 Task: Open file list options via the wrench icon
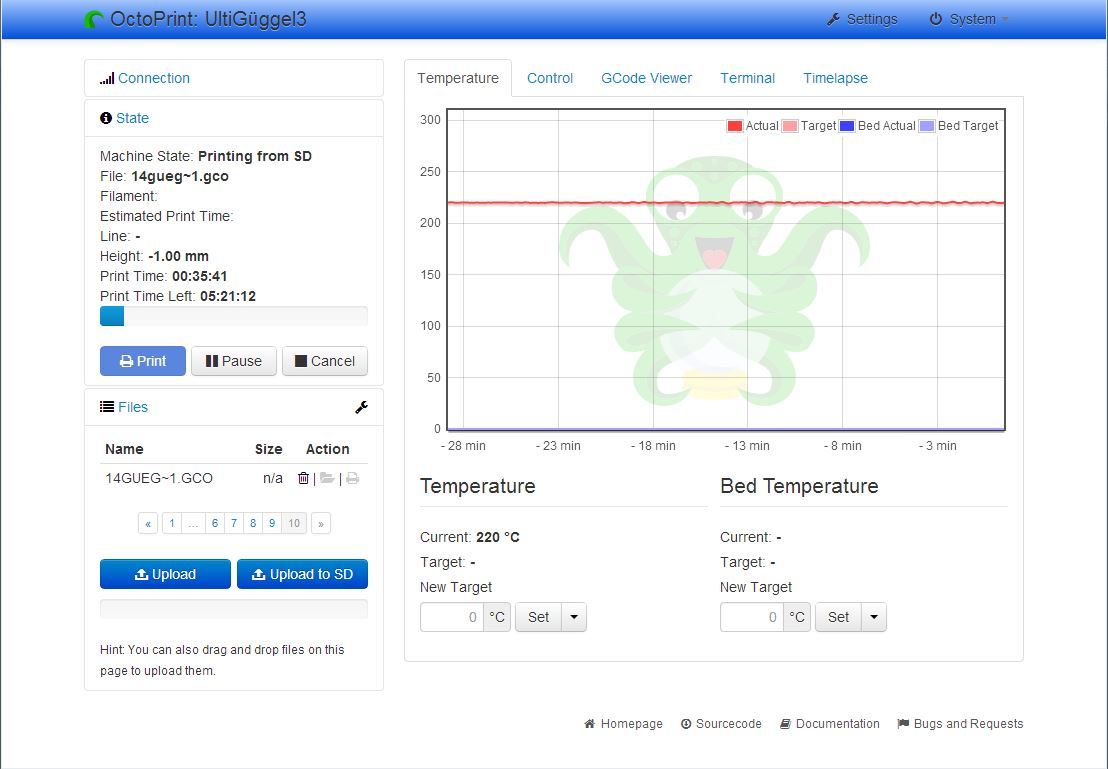(x=361, y=407)
